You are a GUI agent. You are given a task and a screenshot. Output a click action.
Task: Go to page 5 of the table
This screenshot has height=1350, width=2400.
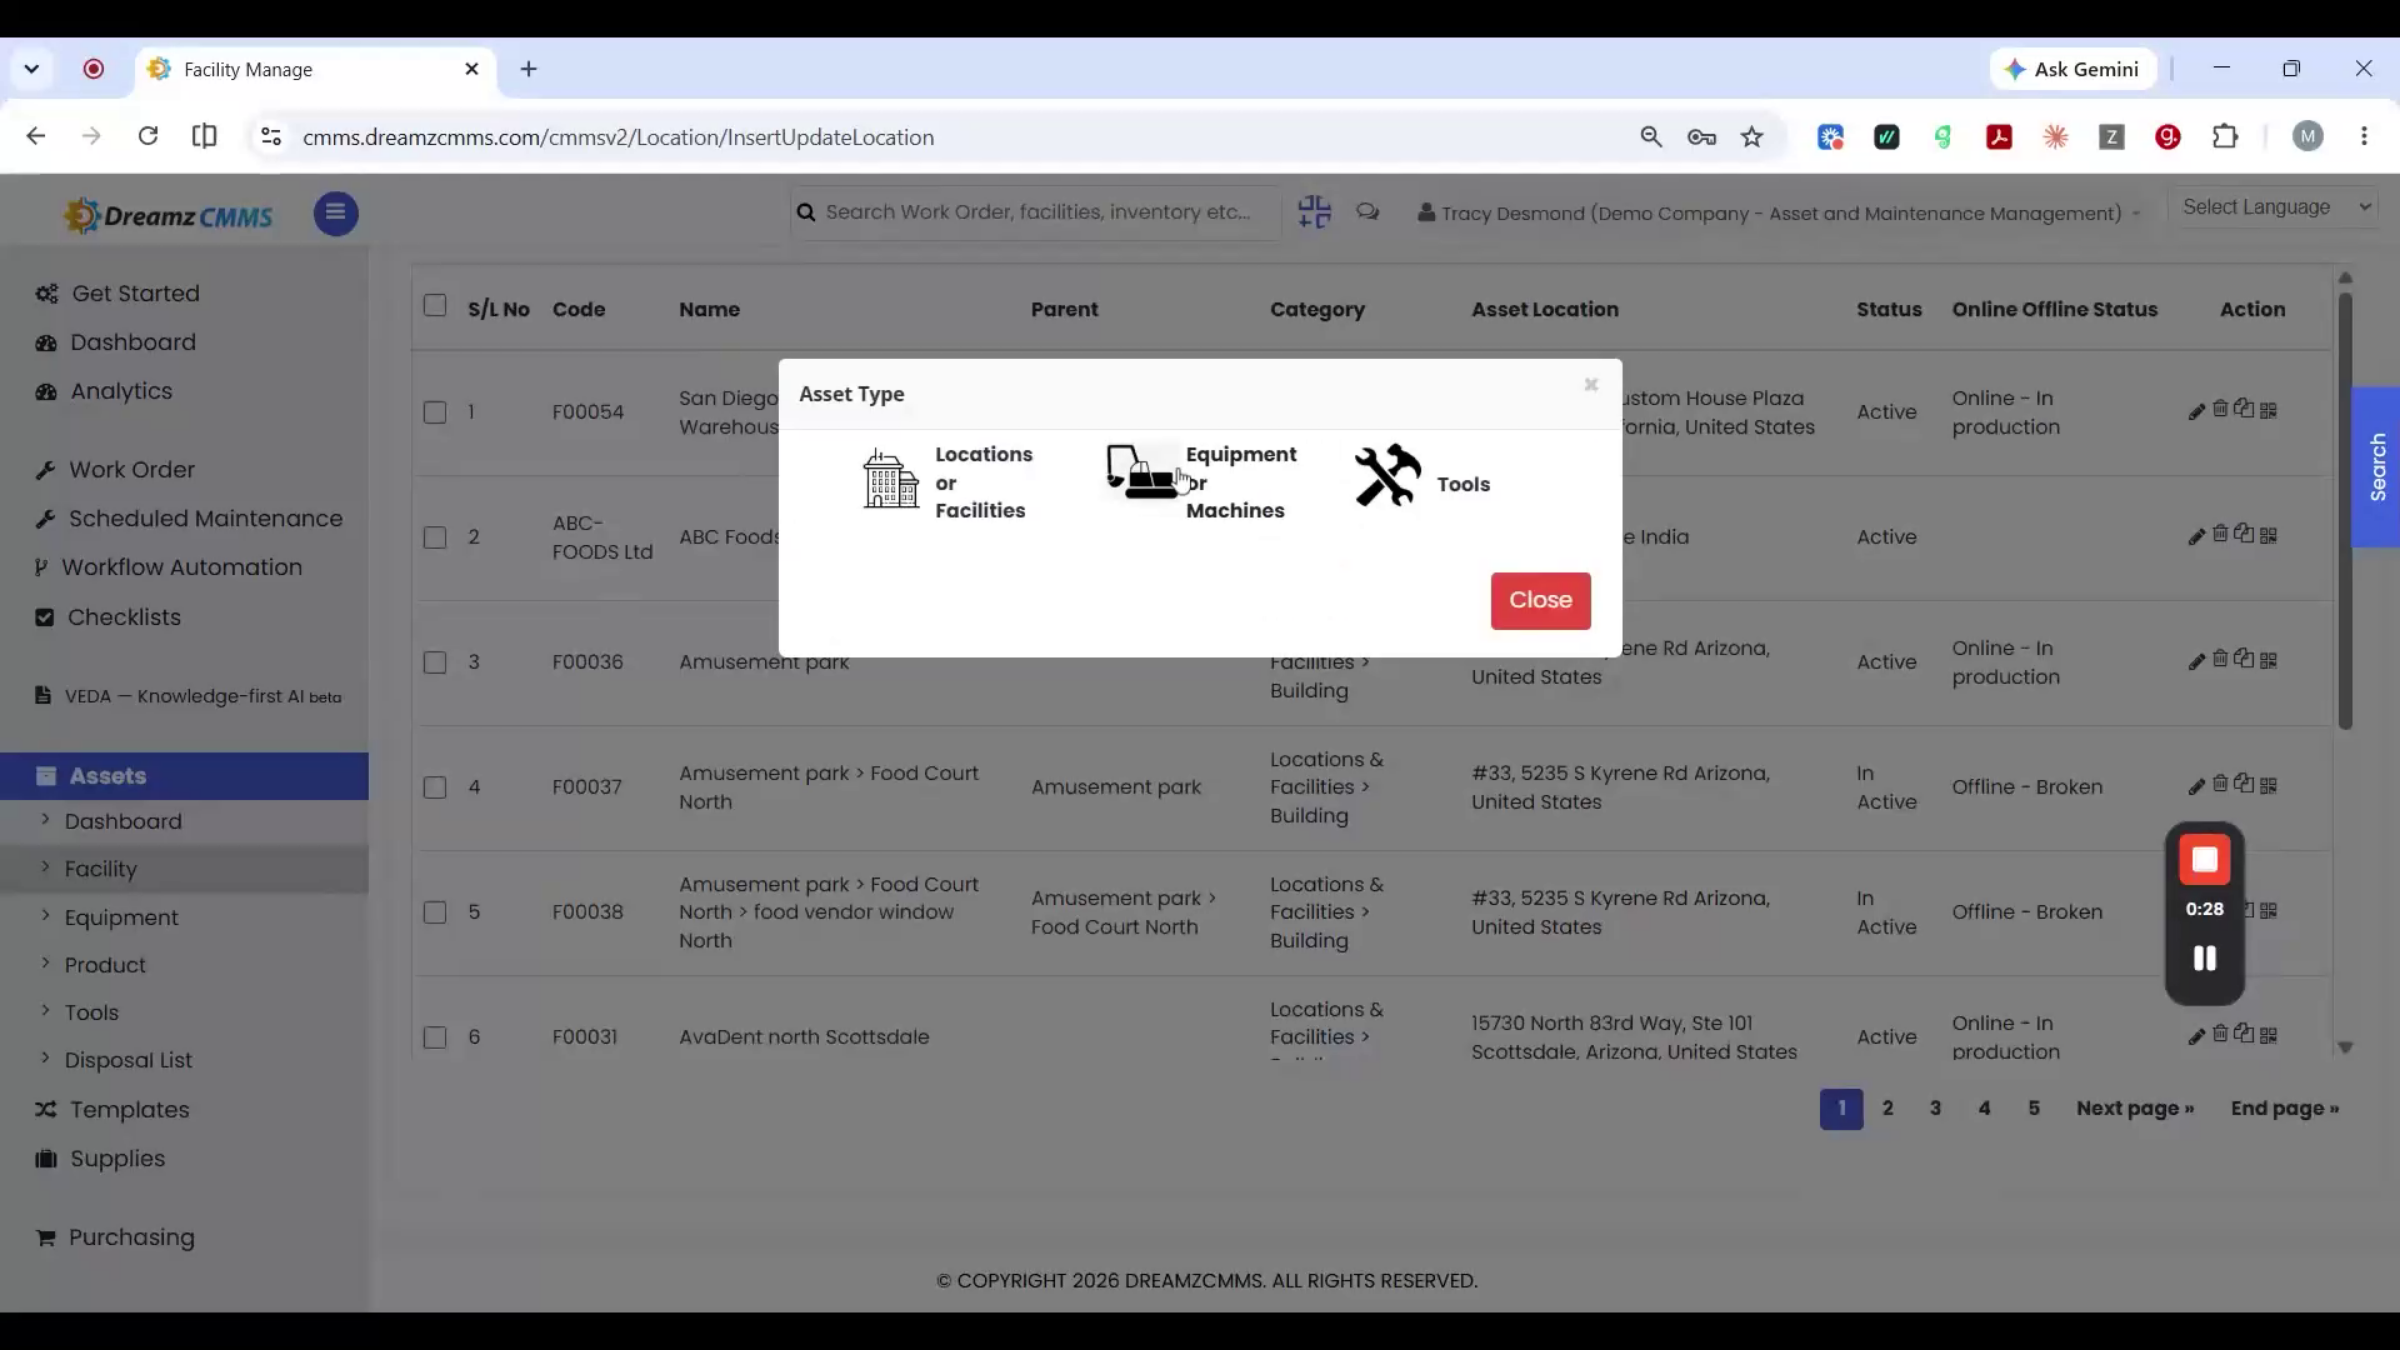(2033, 1108)
